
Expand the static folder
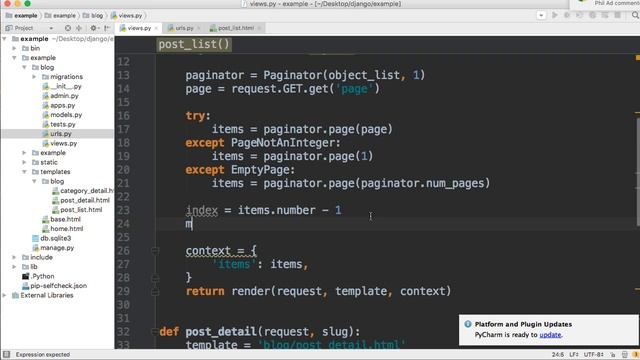[x=24, y=162]
